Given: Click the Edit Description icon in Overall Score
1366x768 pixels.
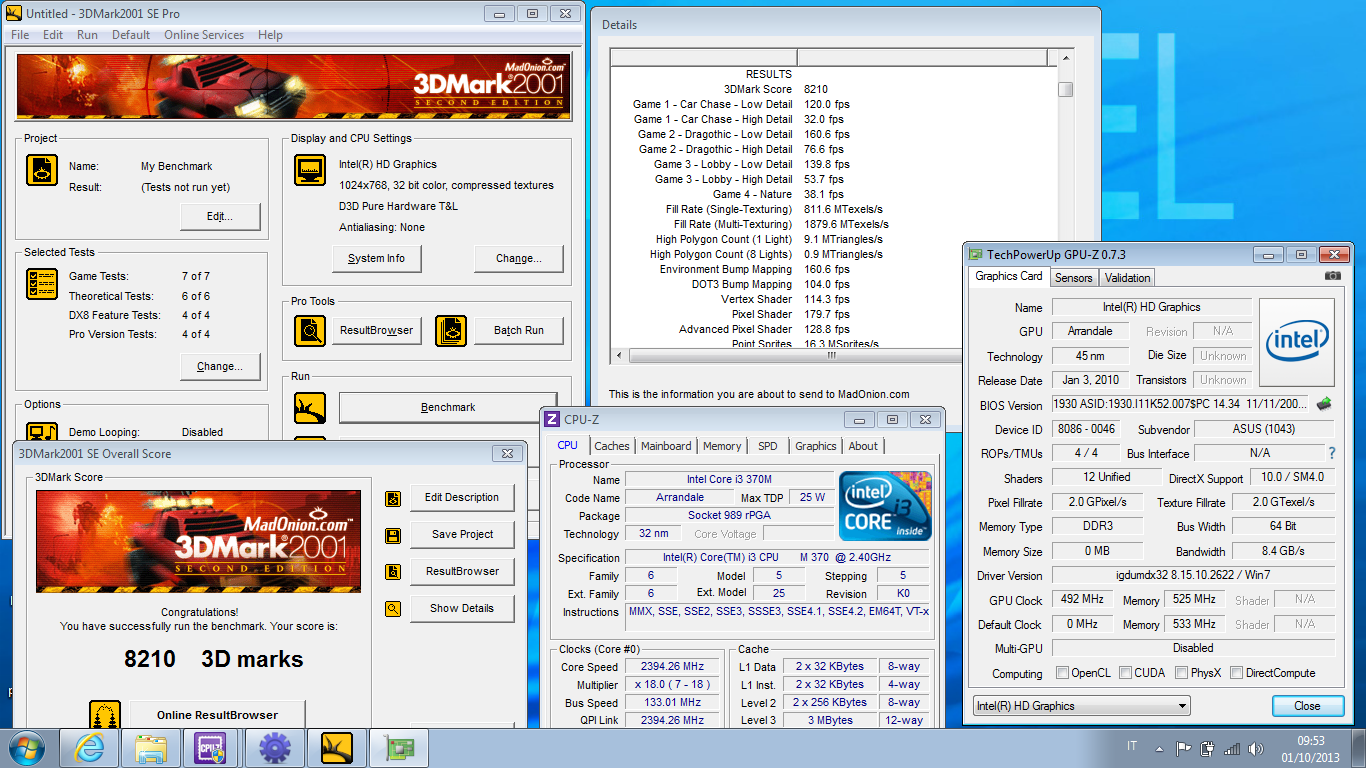Looking at the screenshot, I should pyautogui.click(x=393, y=498).
